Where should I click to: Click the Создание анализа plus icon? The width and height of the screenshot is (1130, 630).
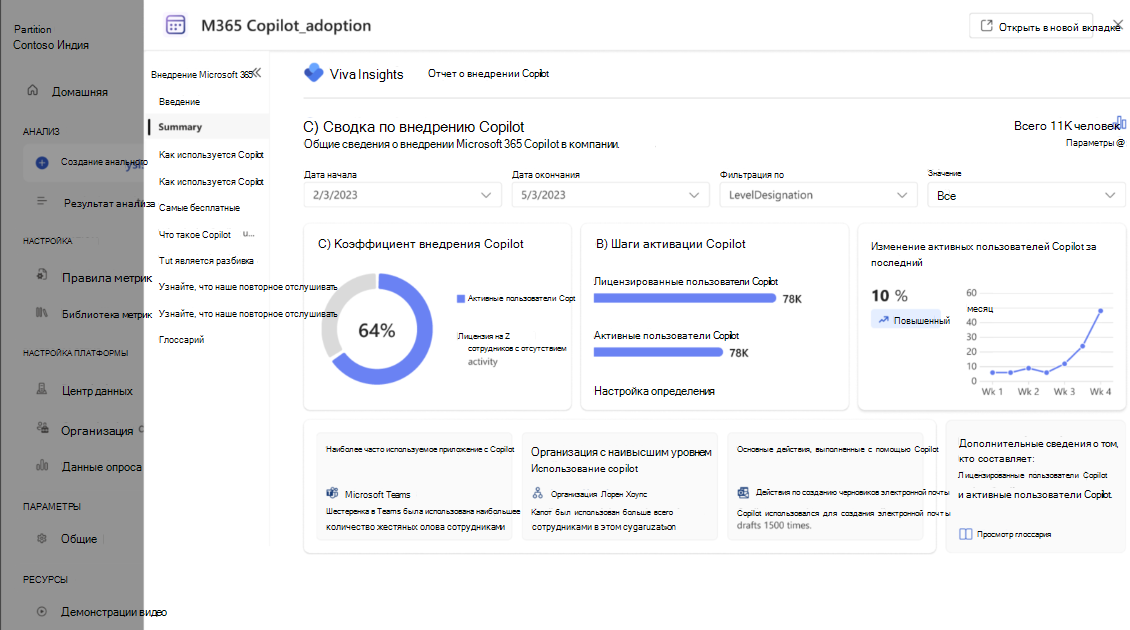42,163
